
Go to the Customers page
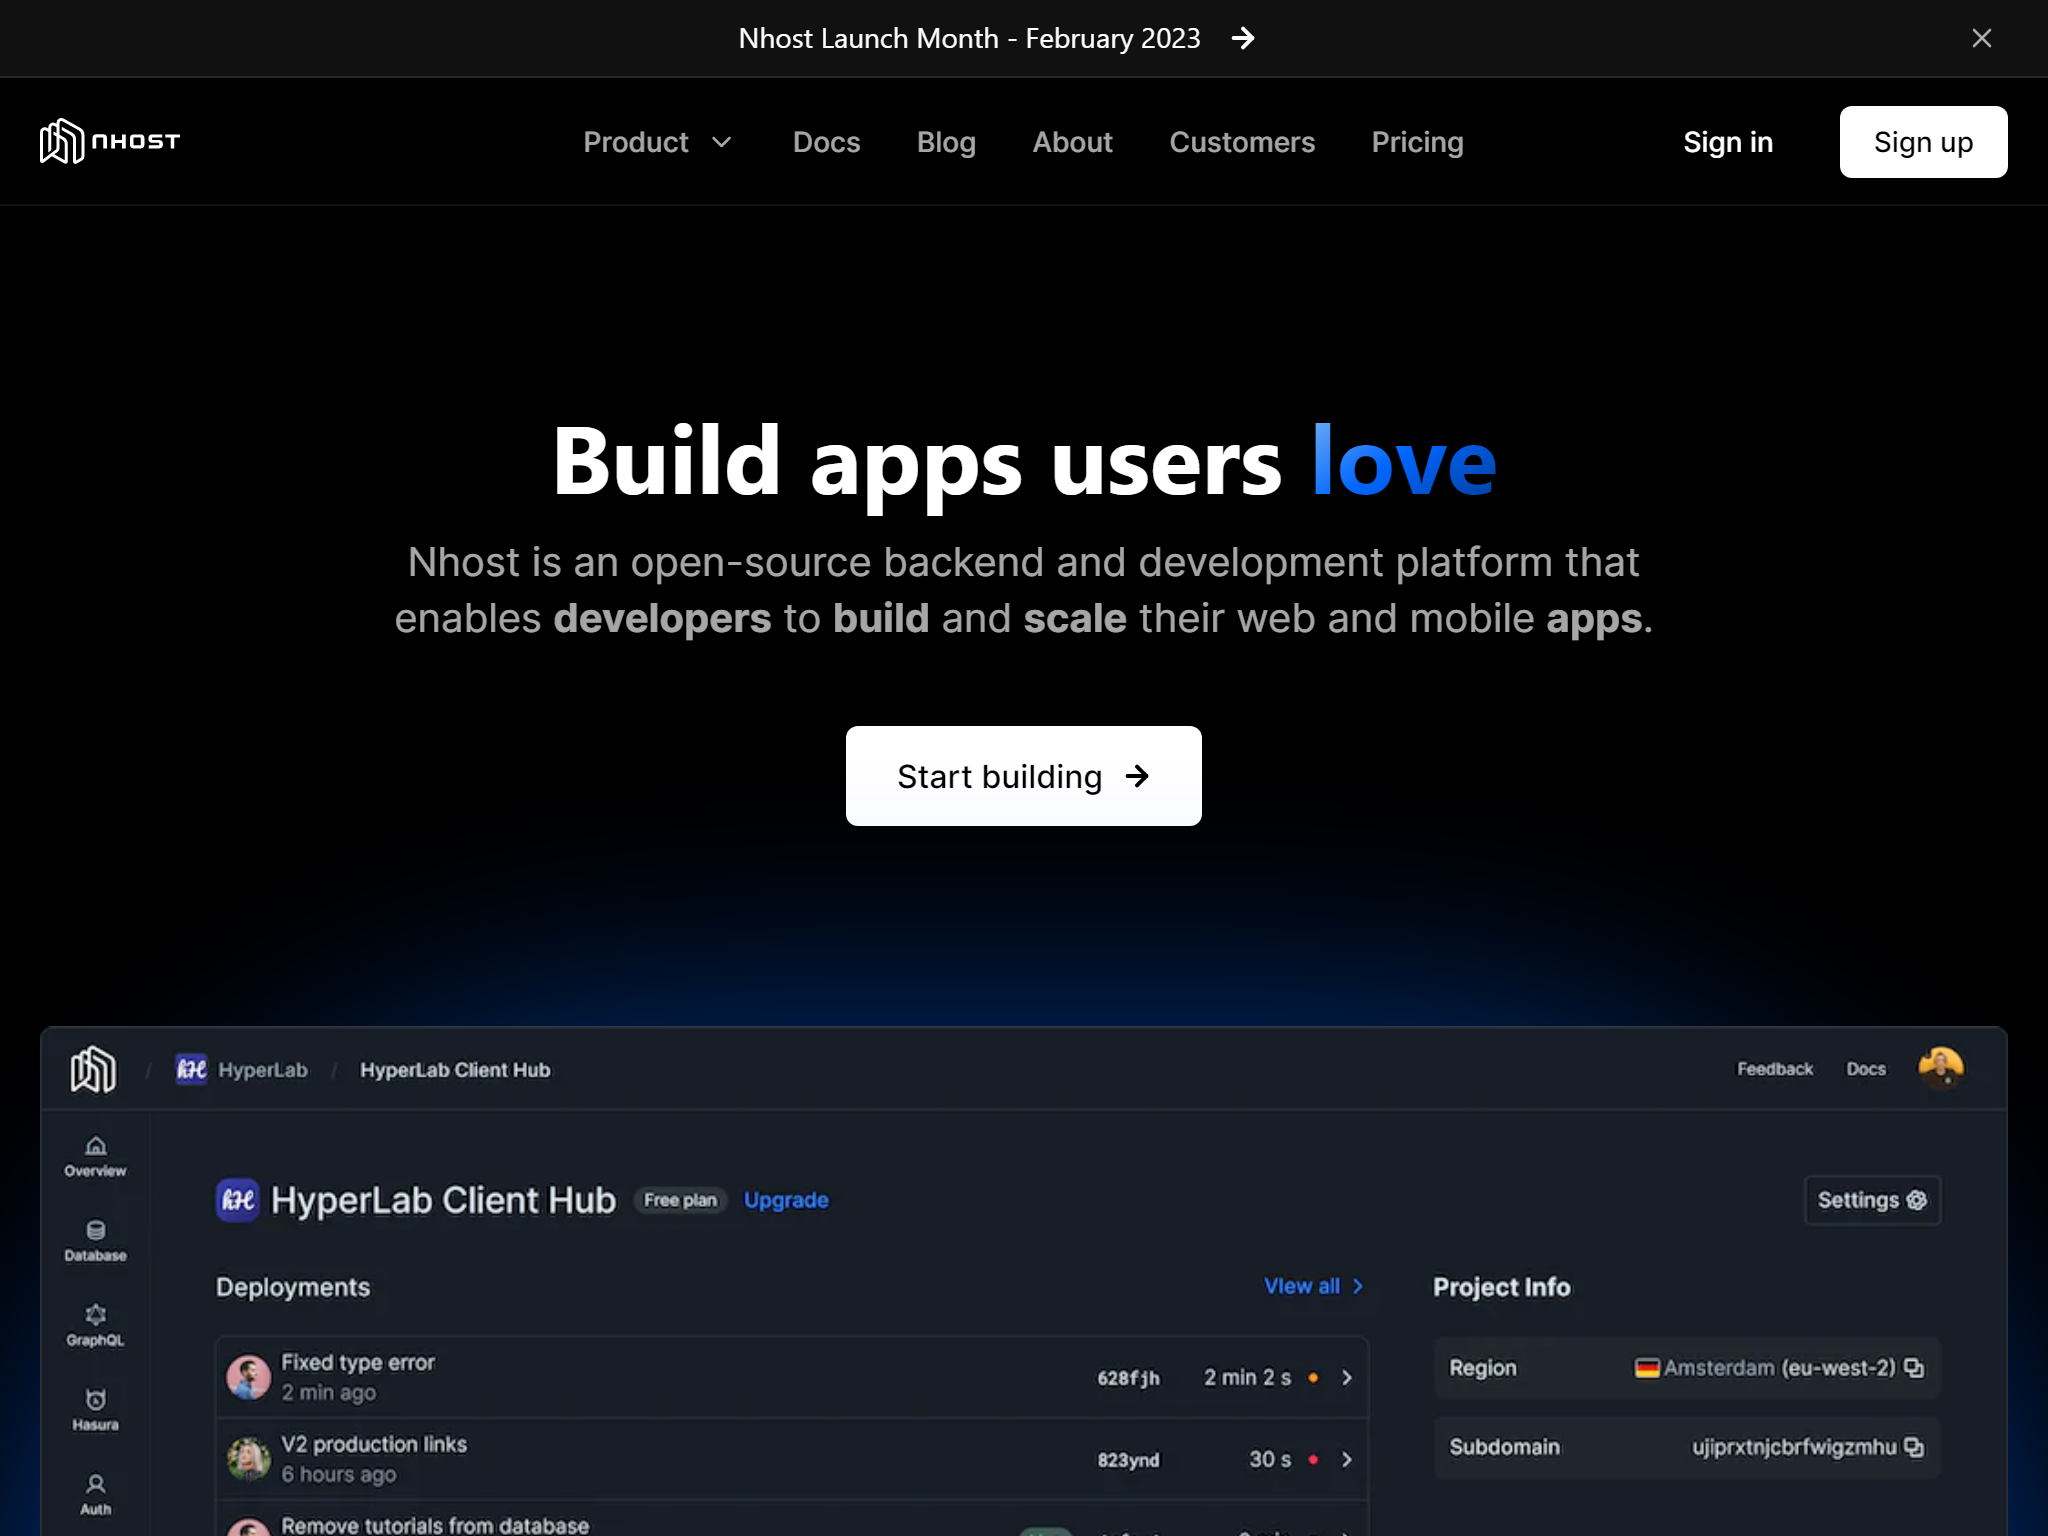pyautogui.click(x=1242, y=142)
